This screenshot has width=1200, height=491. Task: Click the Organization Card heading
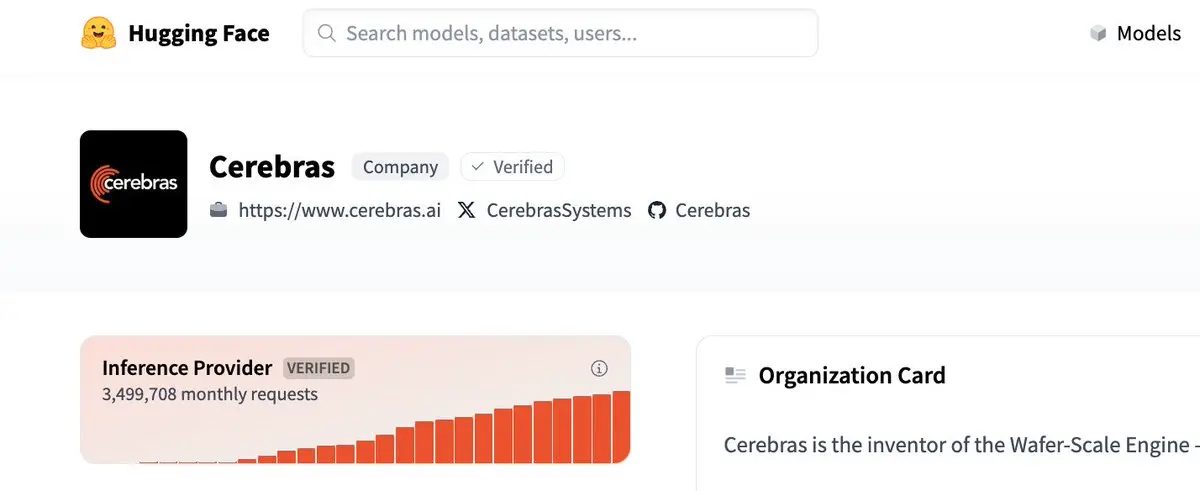click(852, 375)
